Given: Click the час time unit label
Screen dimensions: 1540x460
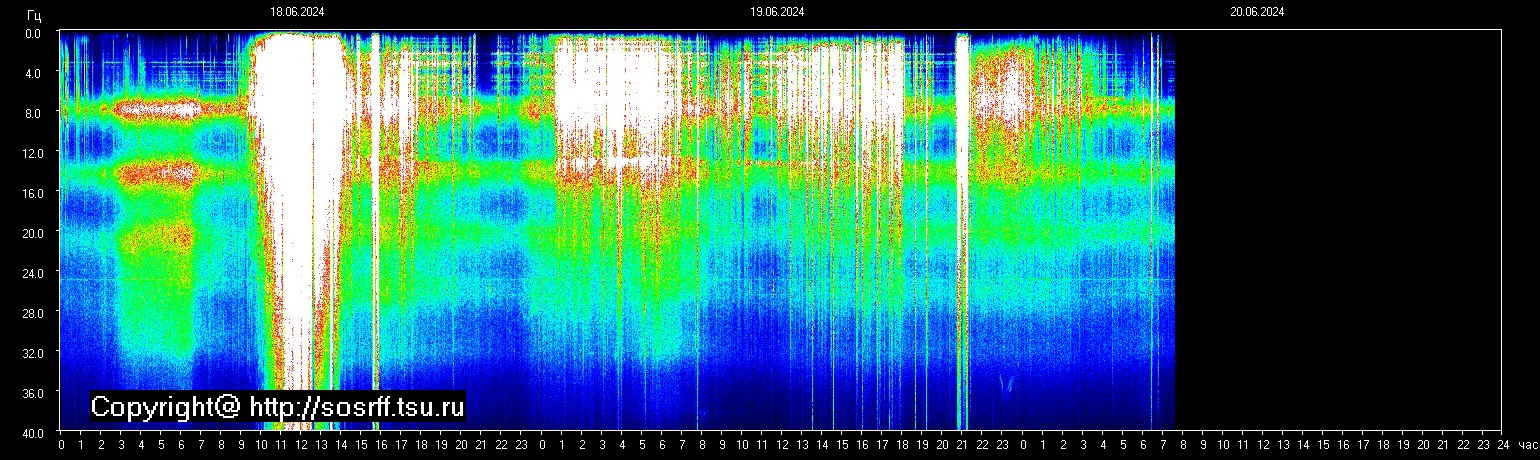Looking at the screenshot, I should pos(1527,444).
